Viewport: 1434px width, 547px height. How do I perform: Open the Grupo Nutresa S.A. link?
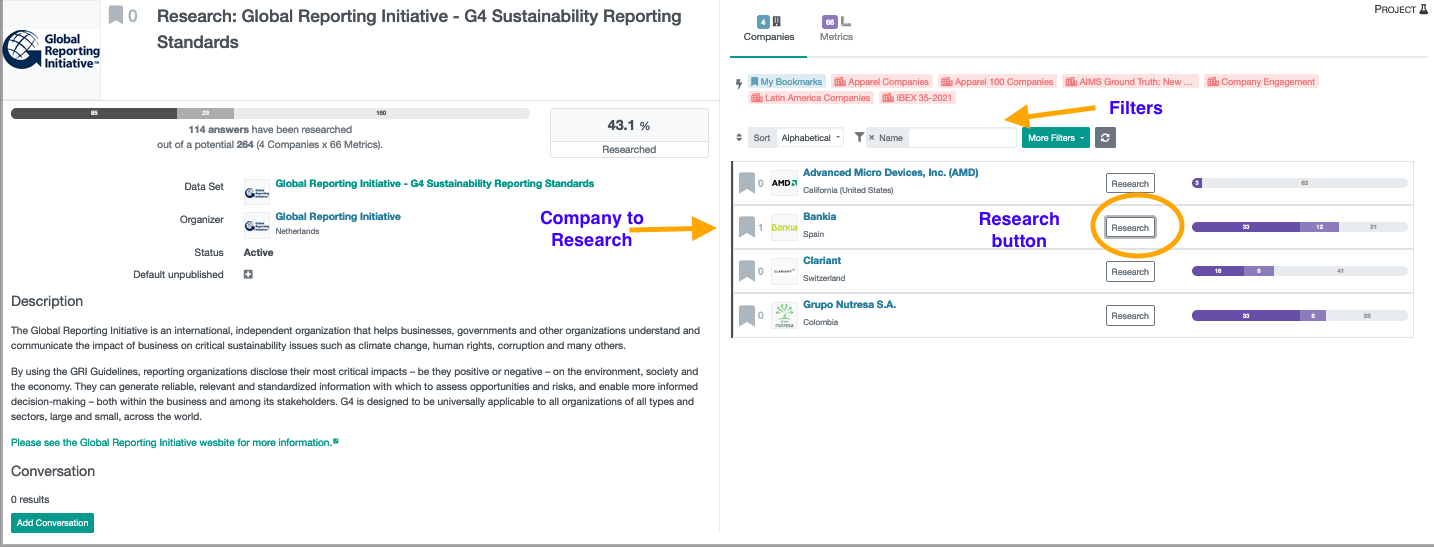849,305
